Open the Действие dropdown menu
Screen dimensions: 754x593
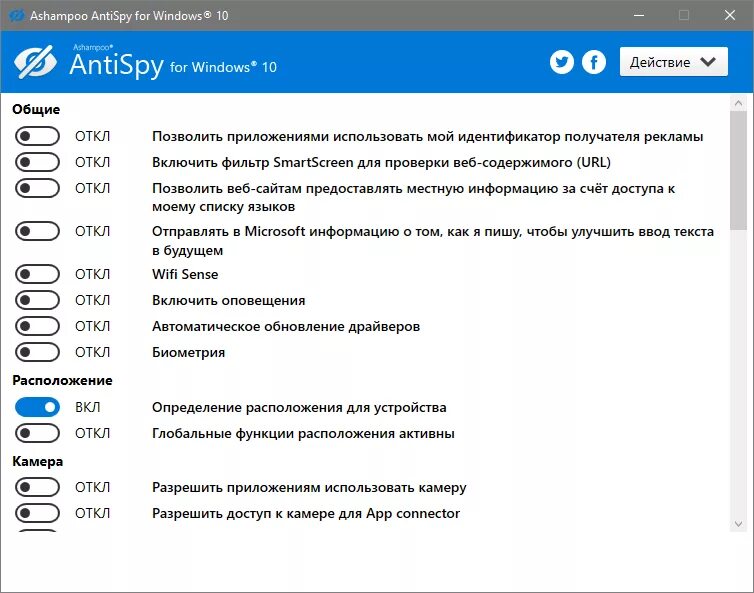coord(673,62)
